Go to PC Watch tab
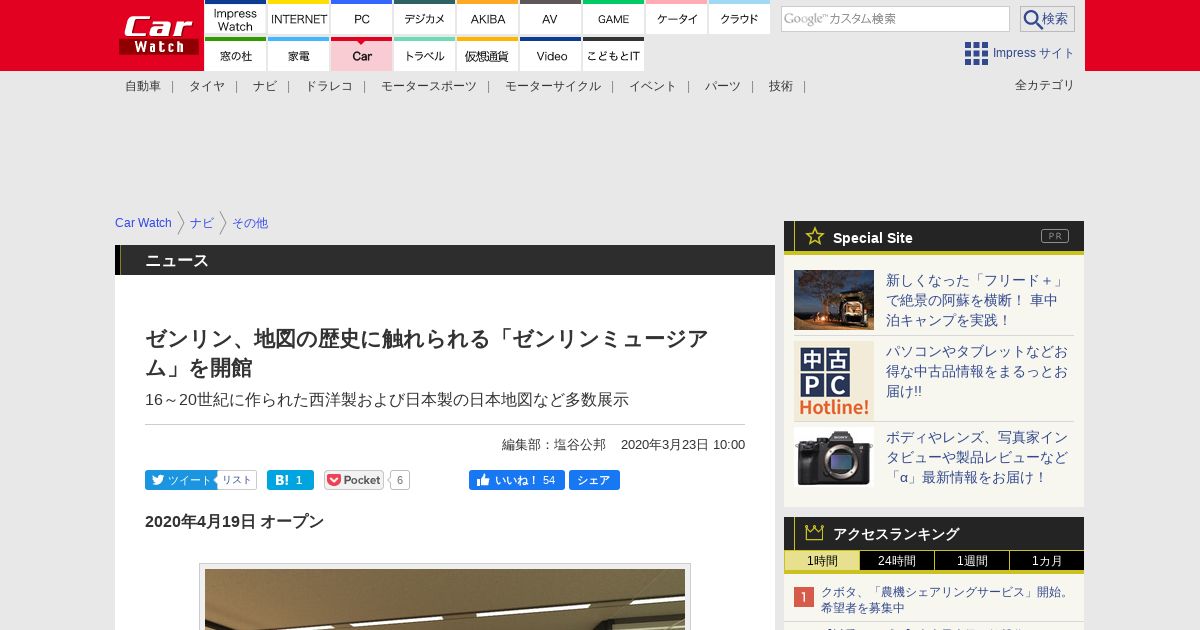Image resolution: width=1200 pixels, height=630 pixels. [362, 18]
